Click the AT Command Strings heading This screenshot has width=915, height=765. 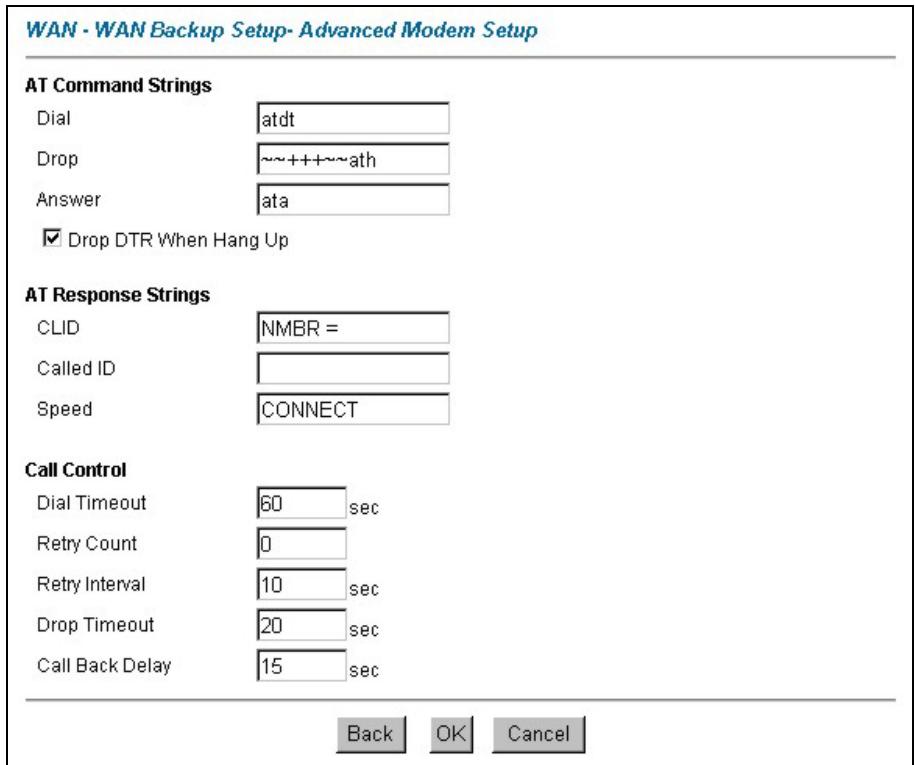tap(118, 85)
